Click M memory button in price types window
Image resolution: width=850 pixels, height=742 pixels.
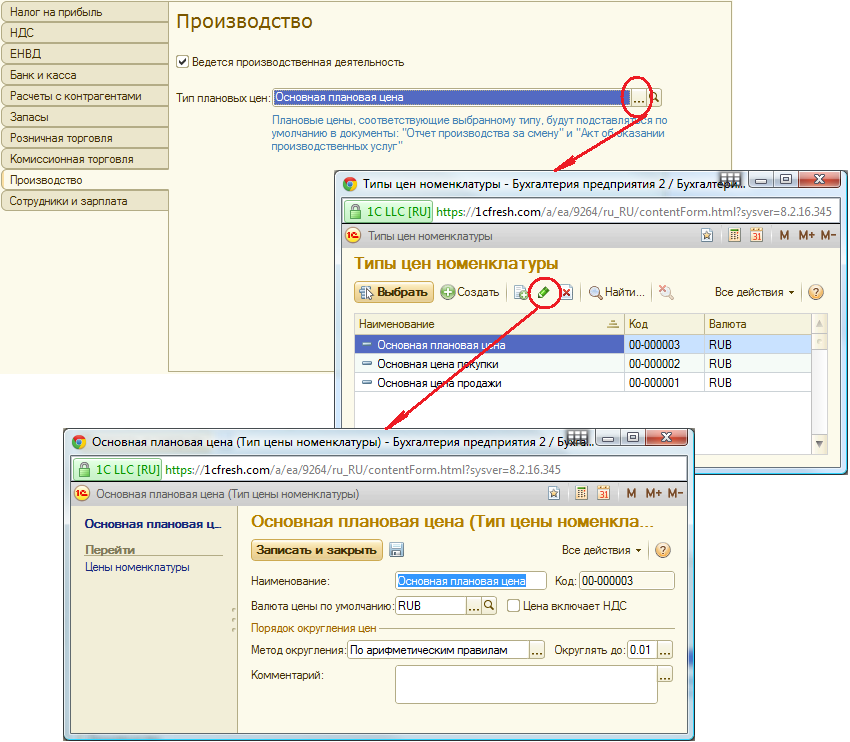pyautogui.click(x=784, y=235)
